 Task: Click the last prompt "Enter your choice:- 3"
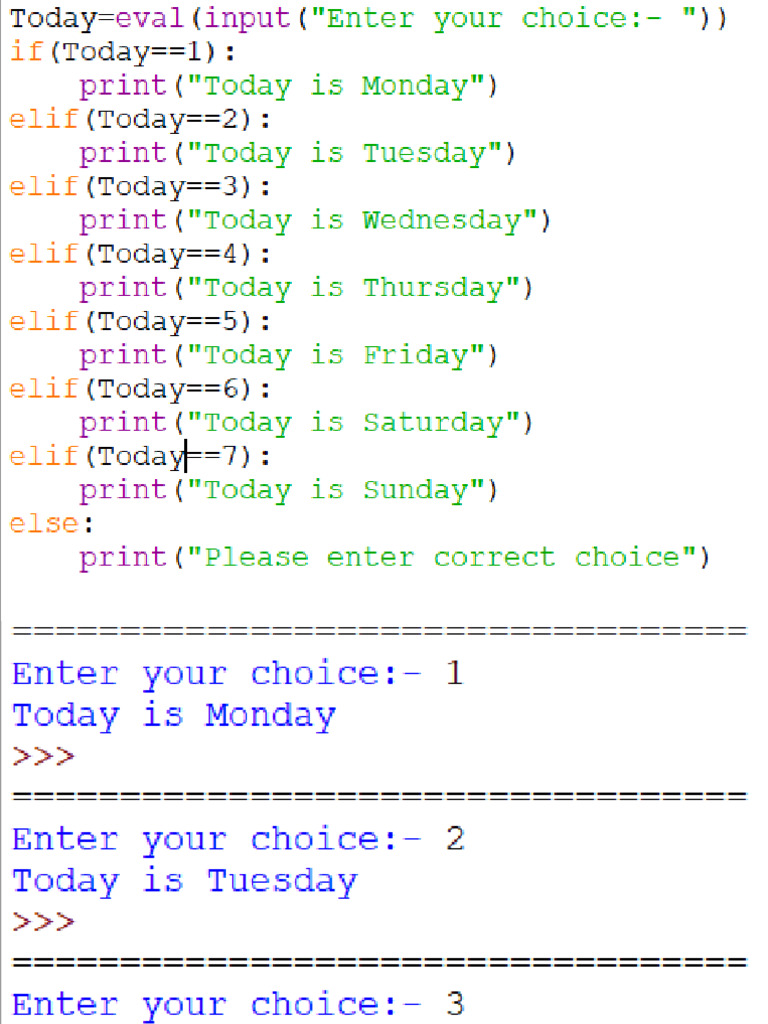point(238,1004)
